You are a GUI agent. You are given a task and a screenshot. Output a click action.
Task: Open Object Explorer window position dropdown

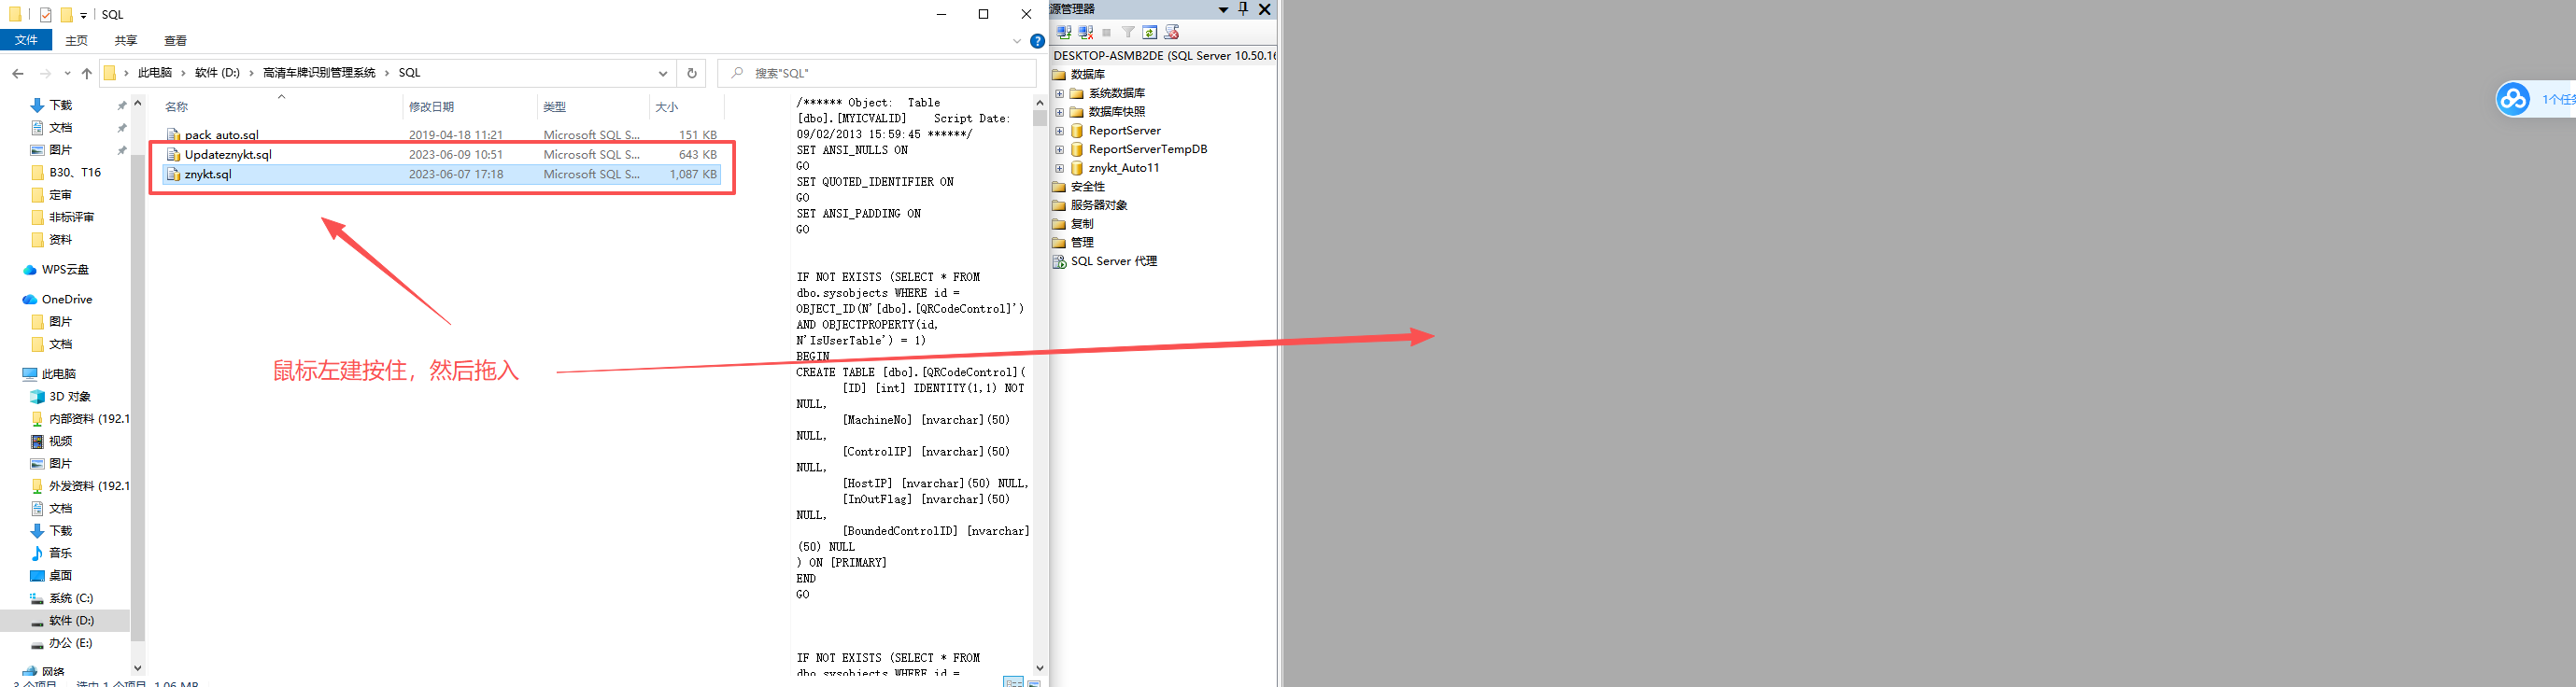coord(1223,9)
